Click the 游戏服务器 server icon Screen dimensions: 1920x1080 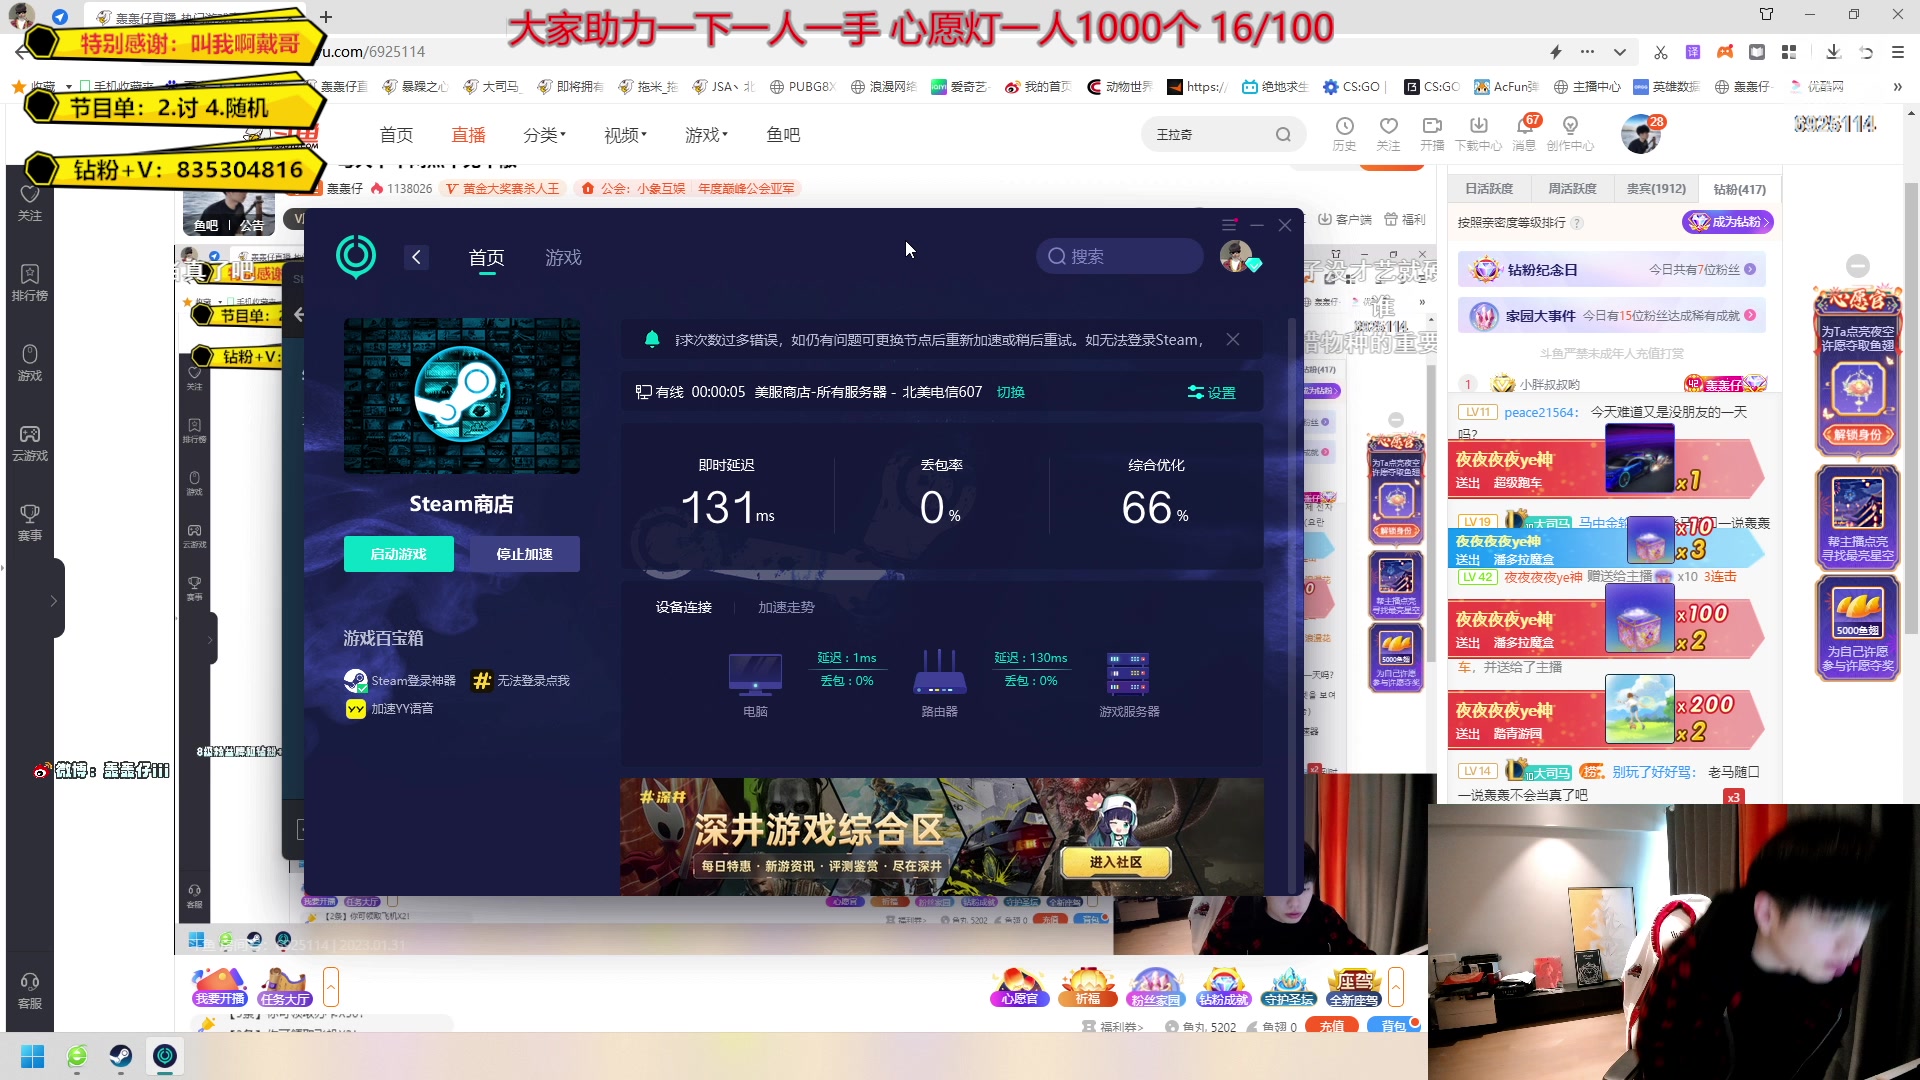pos(1128,673)
